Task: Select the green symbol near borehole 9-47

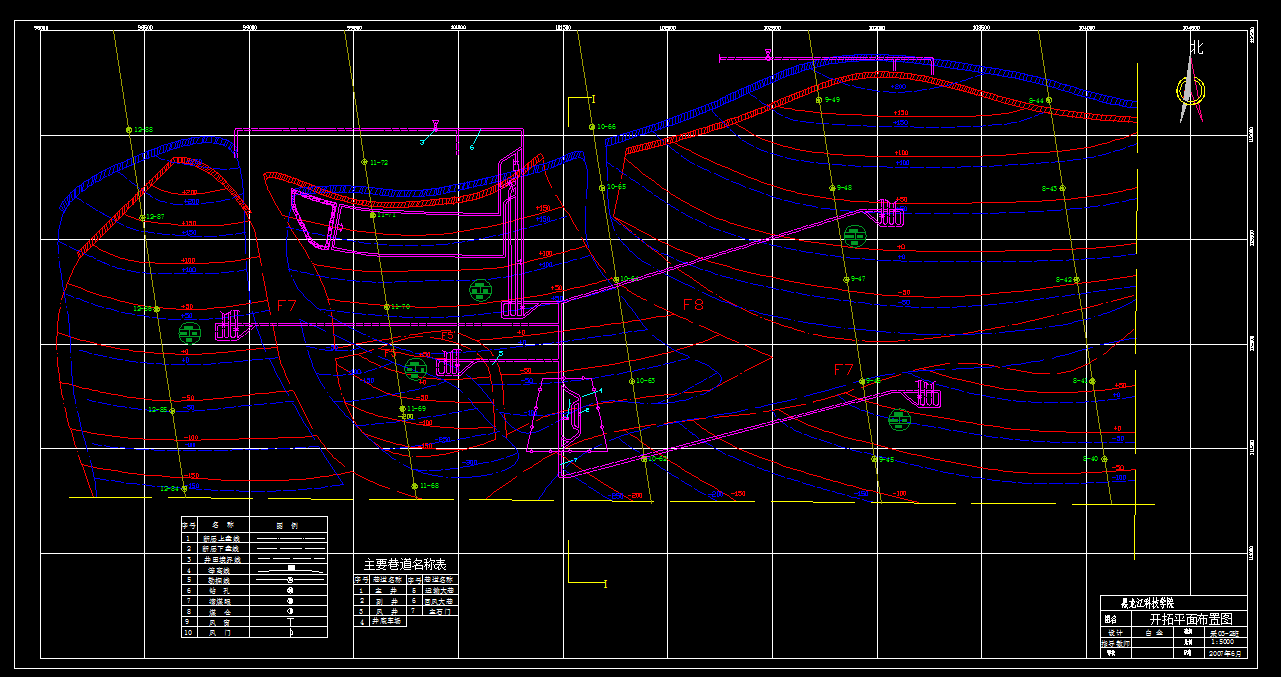Action: tap(854, 236)
